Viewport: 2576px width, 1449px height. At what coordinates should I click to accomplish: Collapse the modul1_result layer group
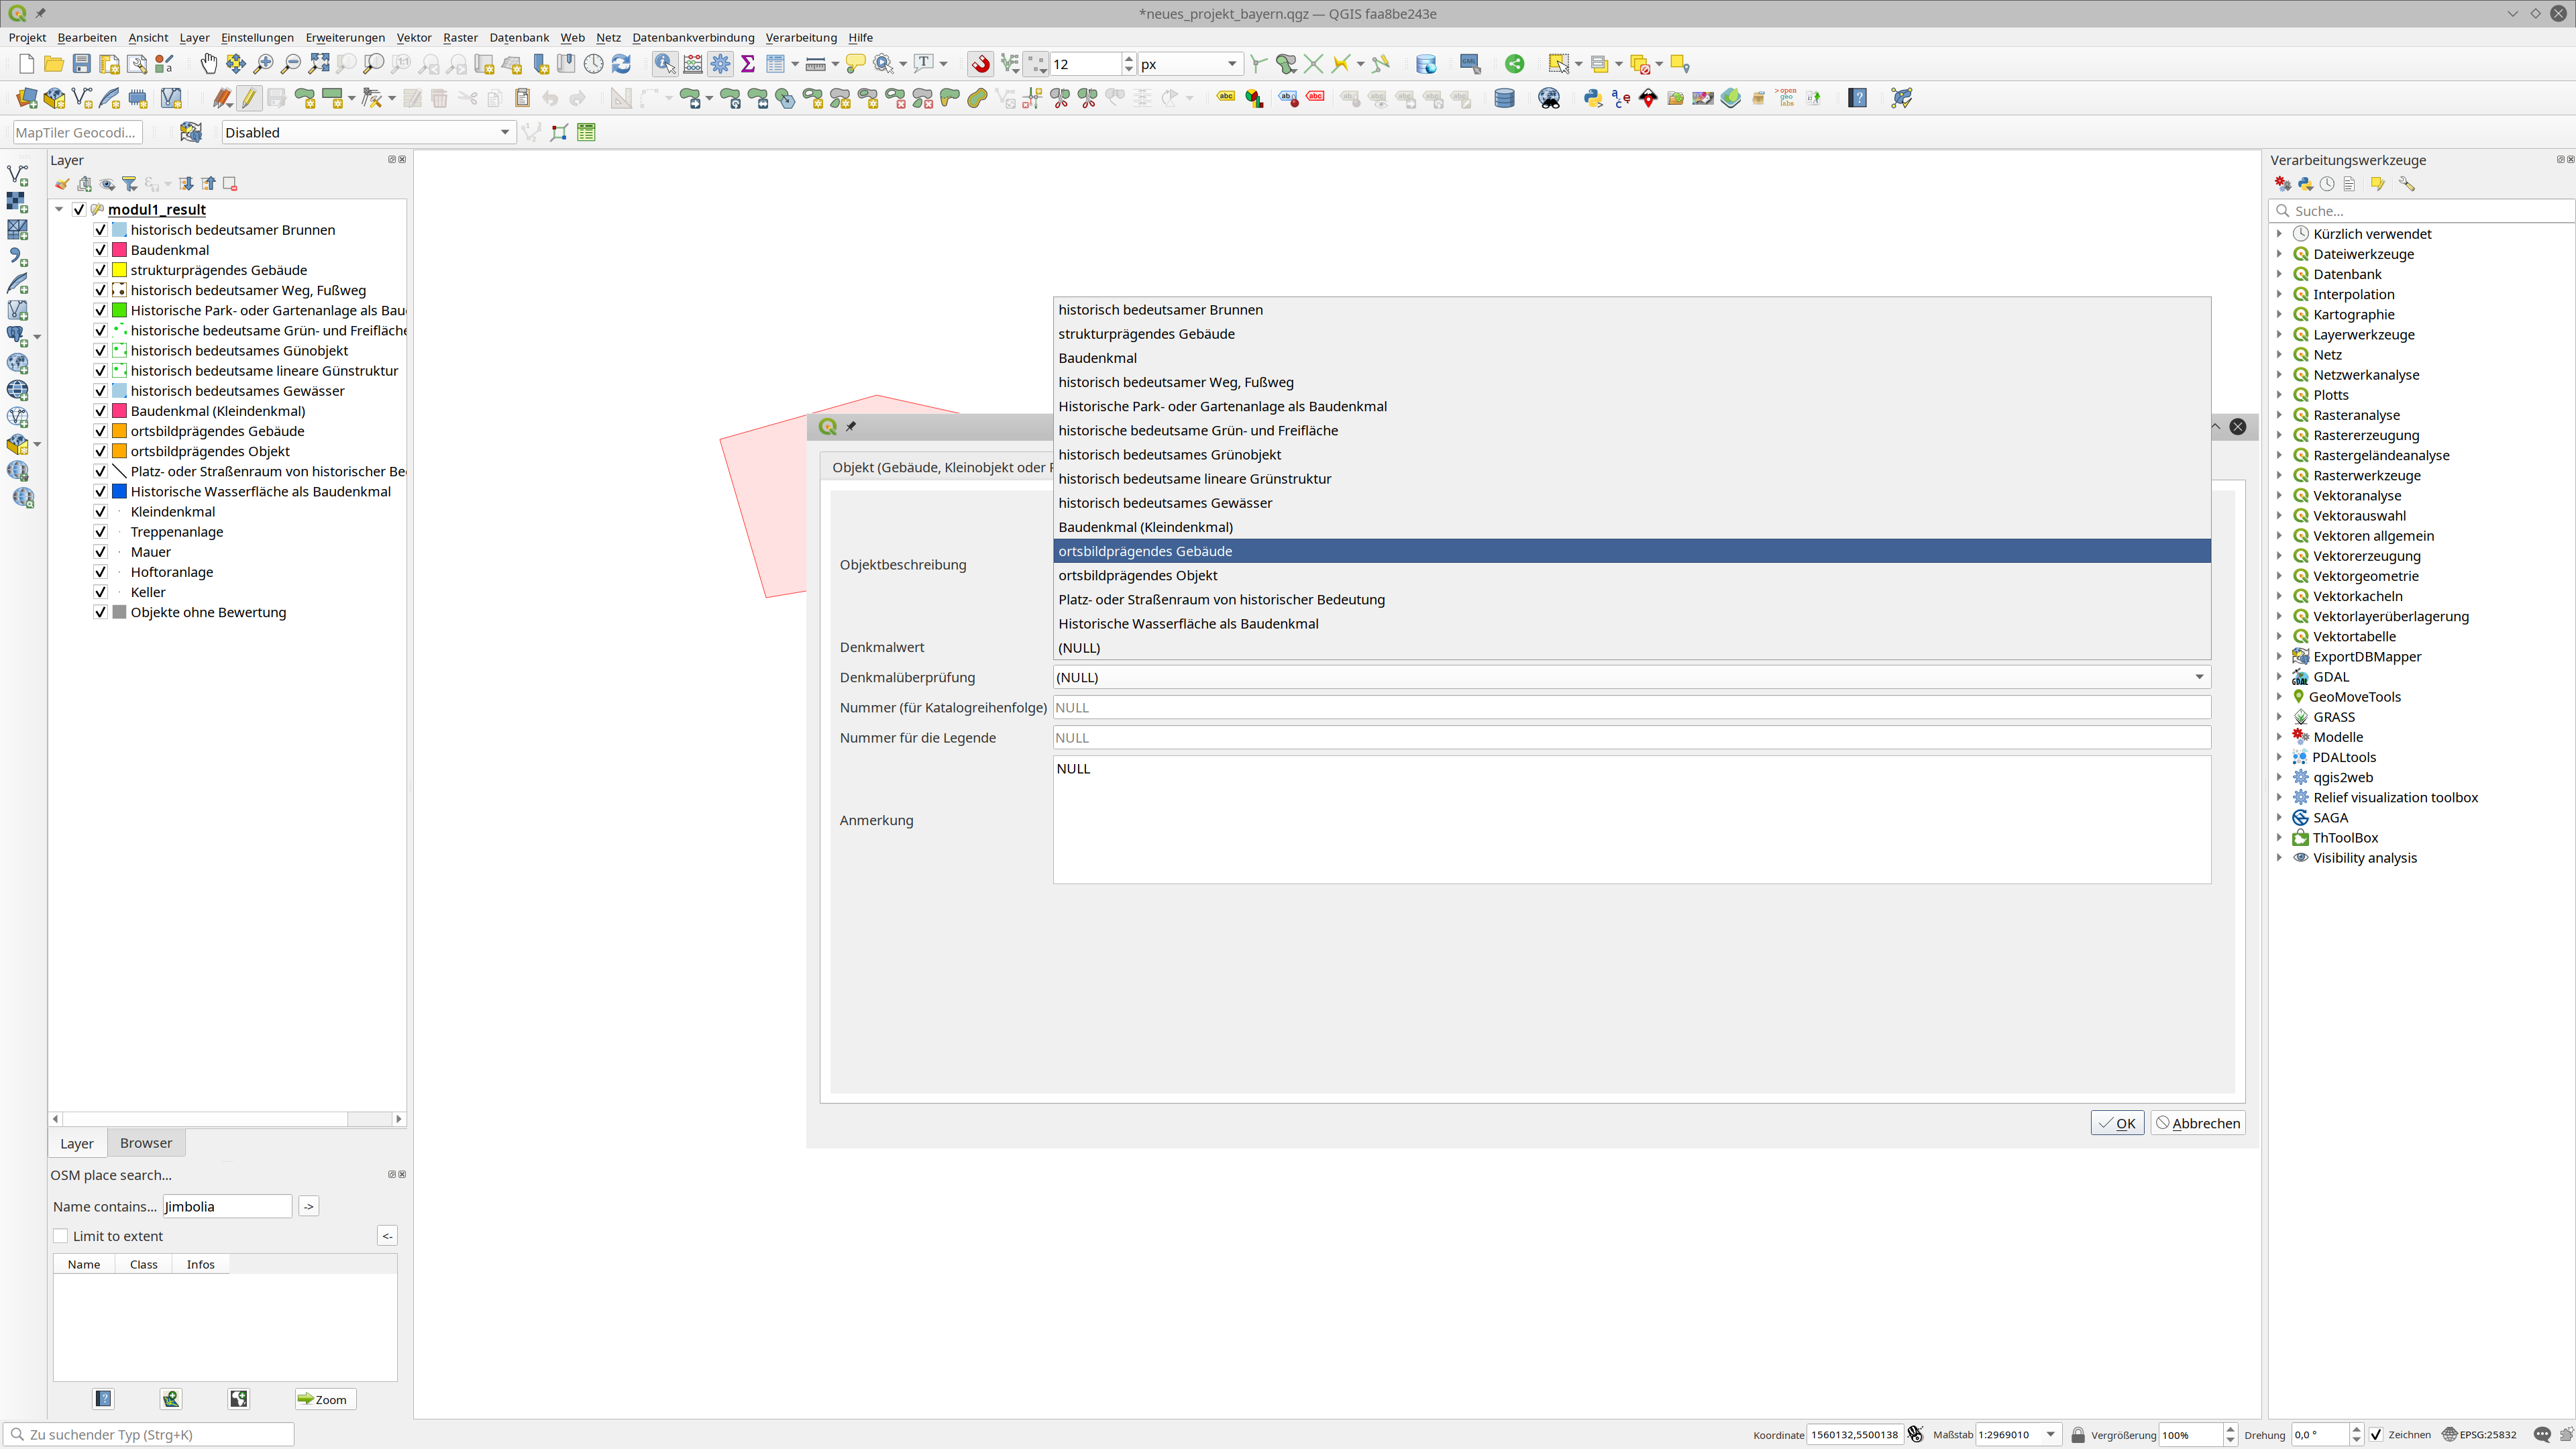59,209
